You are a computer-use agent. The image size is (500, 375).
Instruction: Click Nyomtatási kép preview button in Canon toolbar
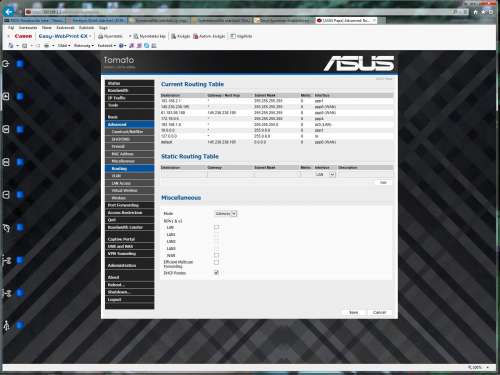(150, 36)
